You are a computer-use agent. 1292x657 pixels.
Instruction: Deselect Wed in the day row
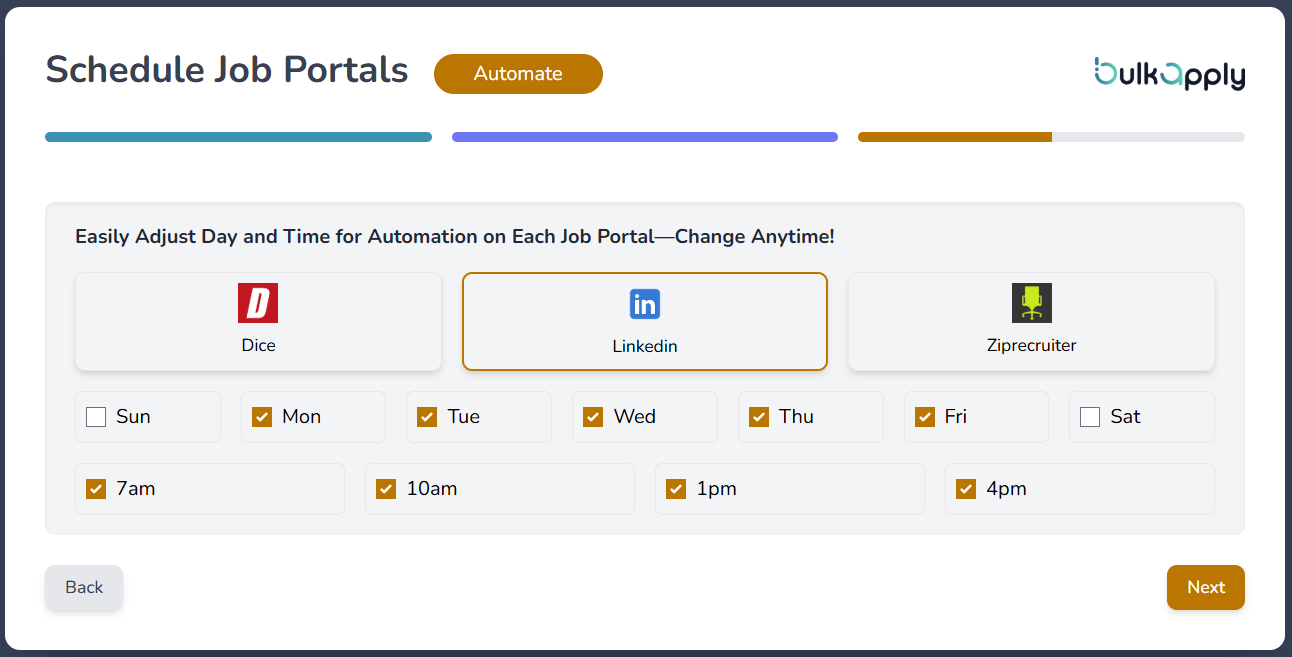pyautogui.click(x=593, y=417)
